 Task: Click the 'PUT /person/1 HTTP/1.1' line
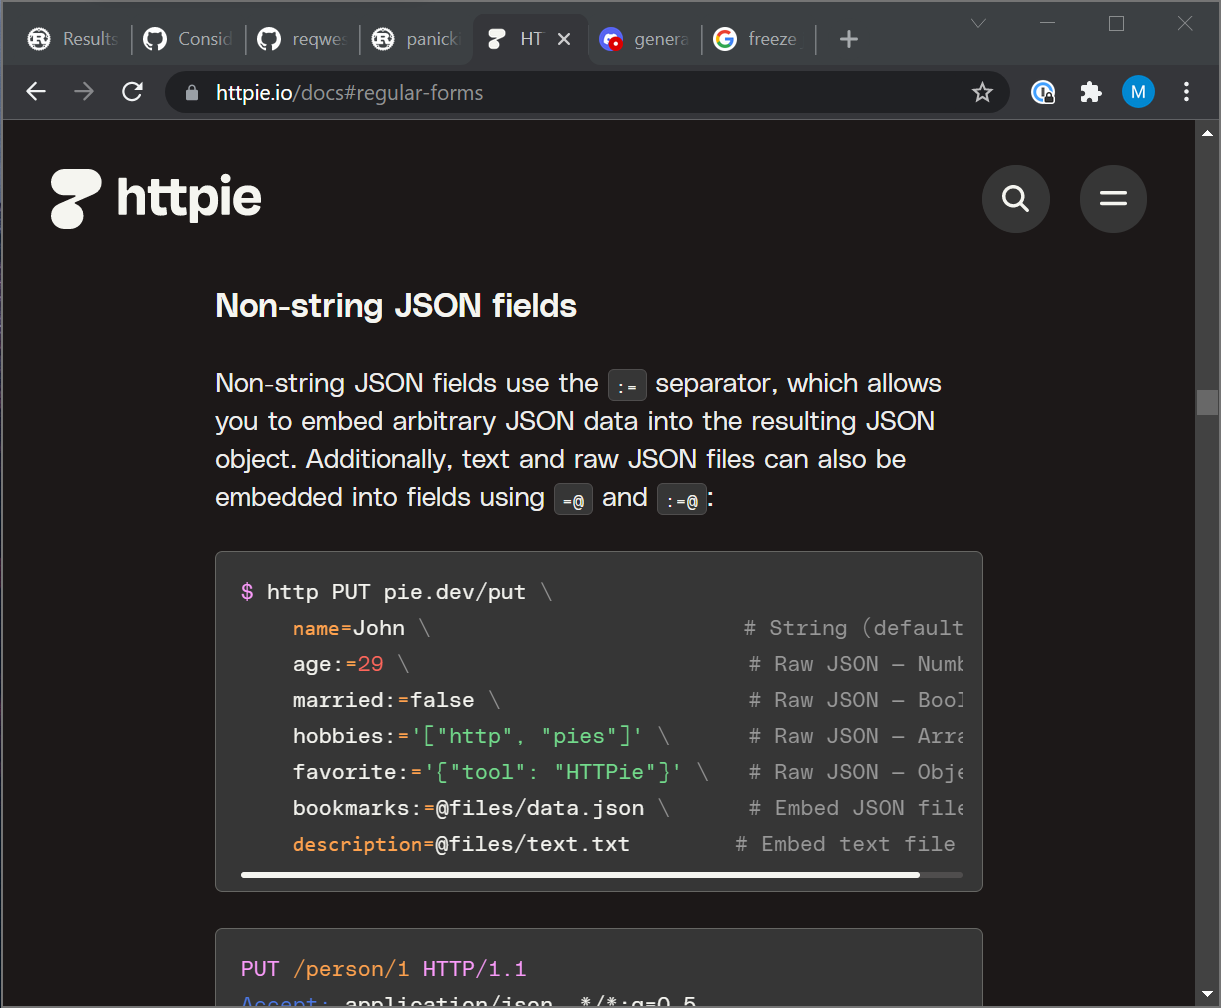[x=383, y=969]
